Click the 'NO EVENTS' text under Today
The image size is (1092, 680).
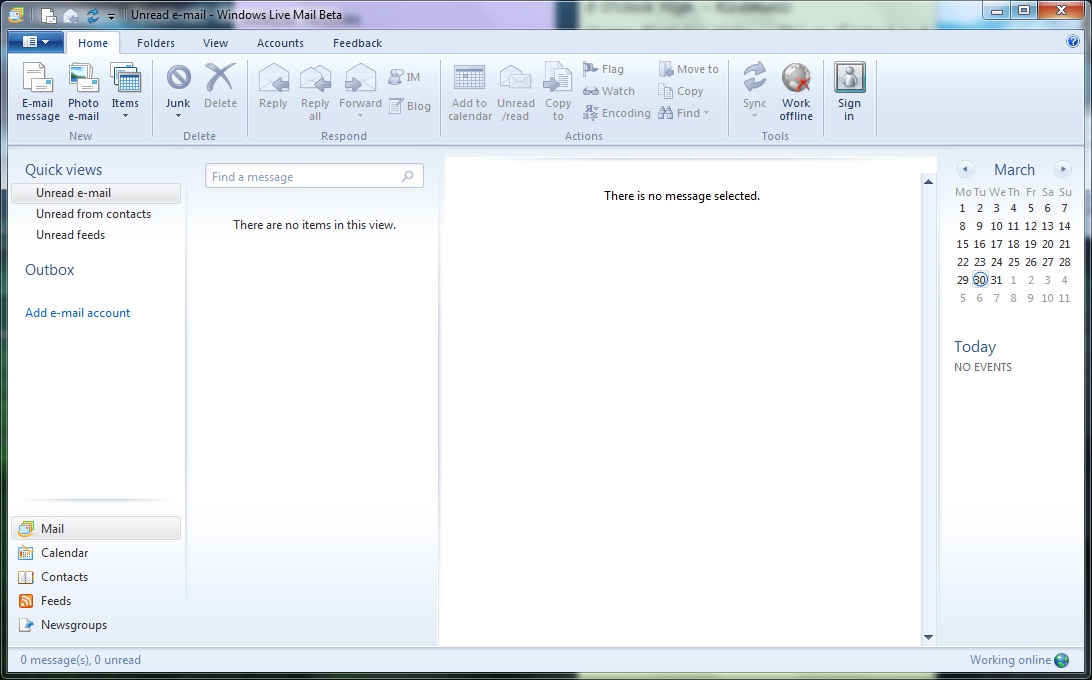tap(983, 367)
